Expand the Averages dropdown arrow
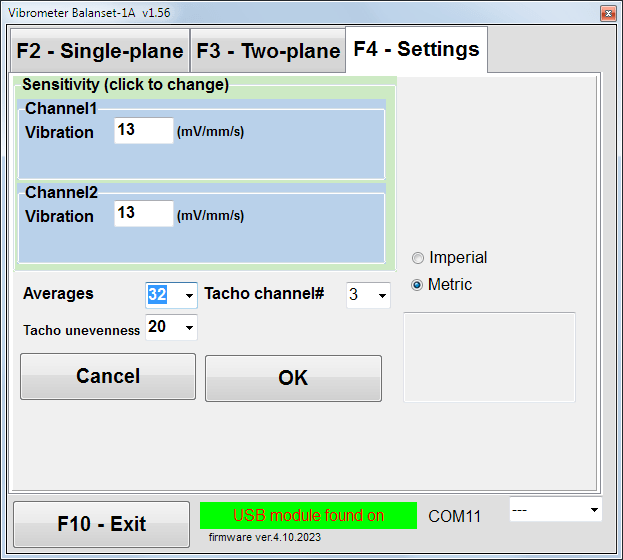Image resolution: width=623 pixels, height=560 pixels. tap(189, 295)
